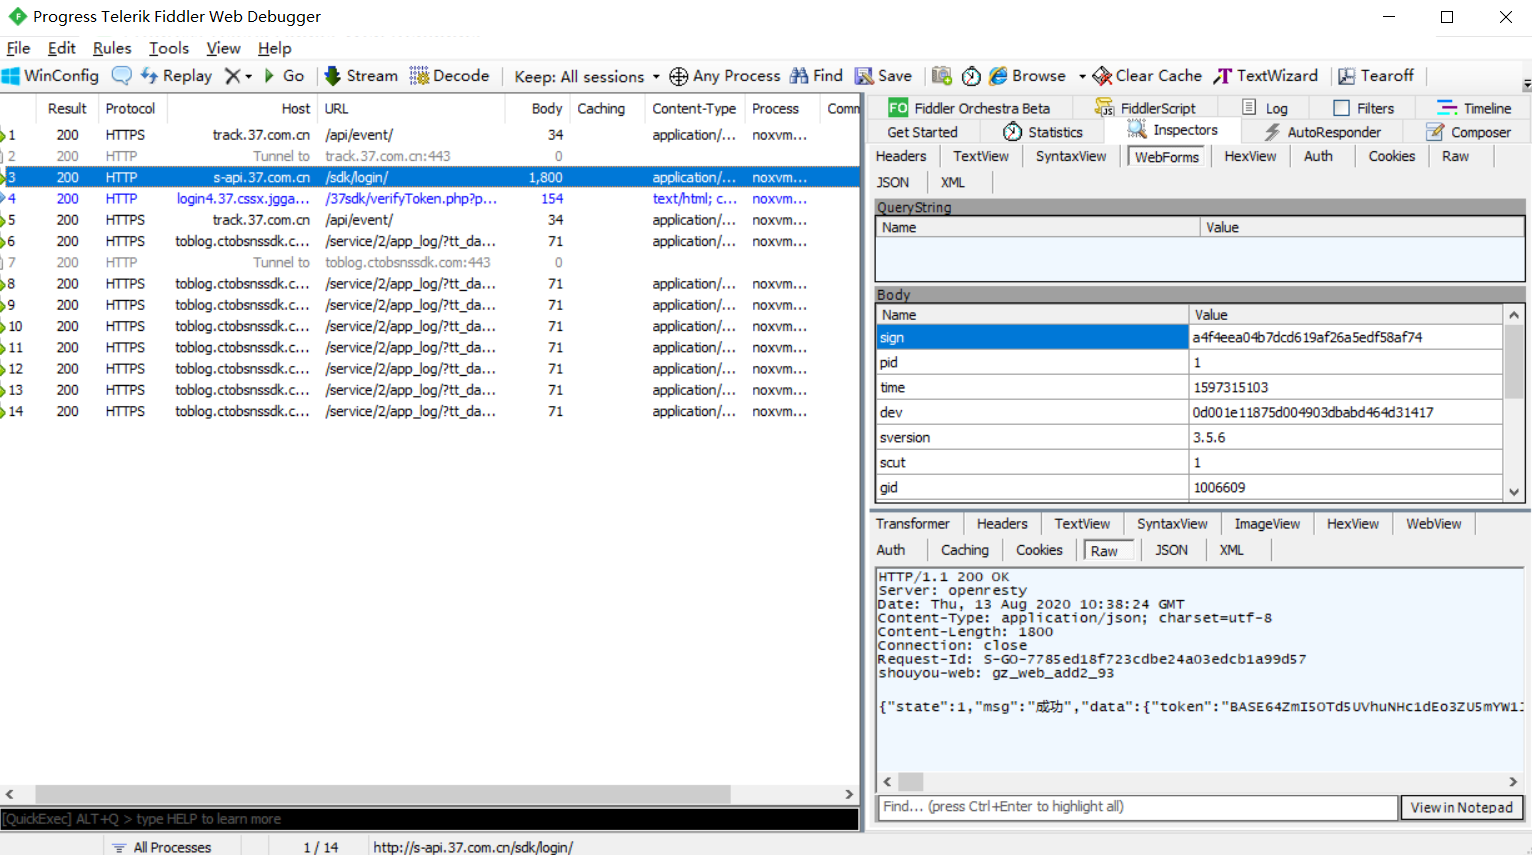1532x855 pixels.
Task: Select the response SyntaxView tab
Action: click(x=1172, y=523)
